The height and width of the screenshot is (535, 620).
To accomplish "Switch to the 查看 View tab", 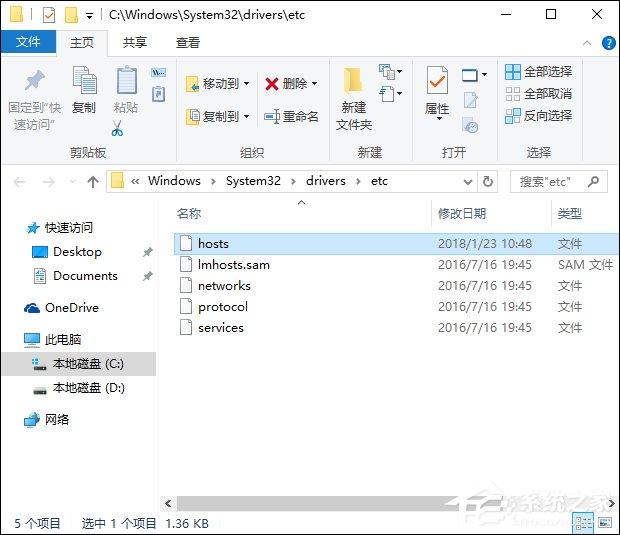I will 188,42.
